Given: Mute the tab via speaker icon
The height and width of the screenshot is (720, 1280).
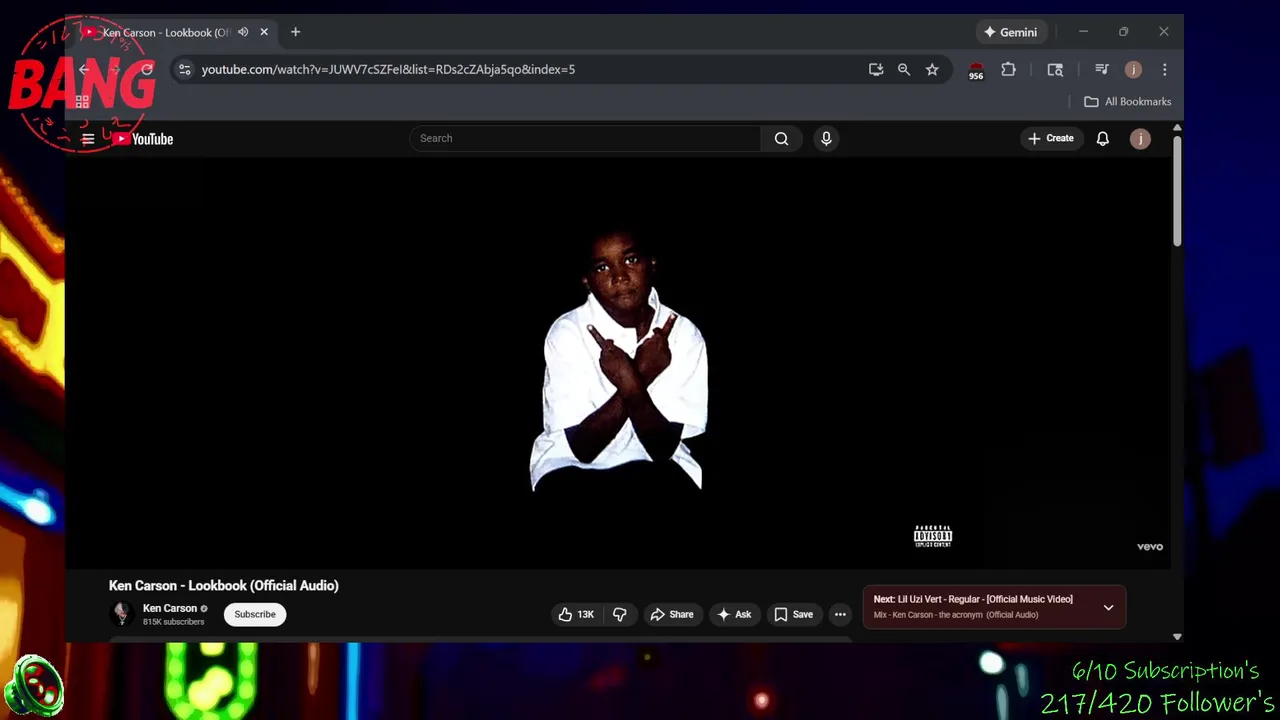Looking at the screenshot, I should click(243, 32).
